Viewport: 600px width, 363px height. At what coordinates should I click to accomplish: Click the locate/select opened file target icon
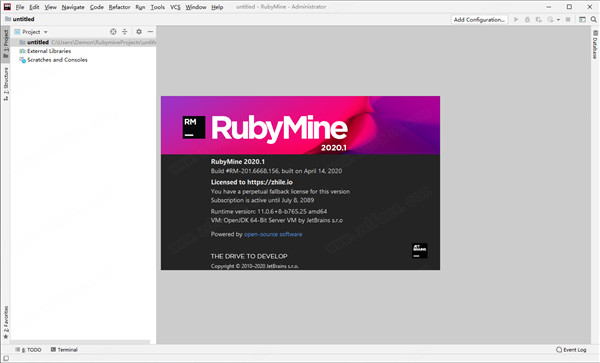click(113, 32)
